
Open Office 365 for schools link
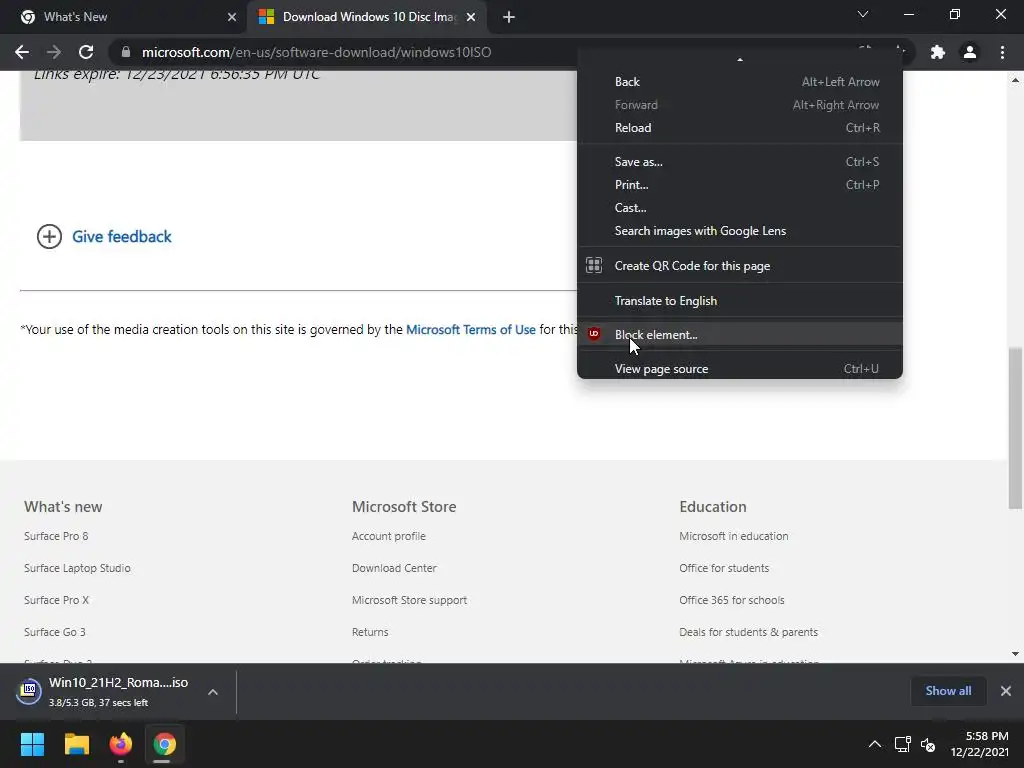pos(731,600)
